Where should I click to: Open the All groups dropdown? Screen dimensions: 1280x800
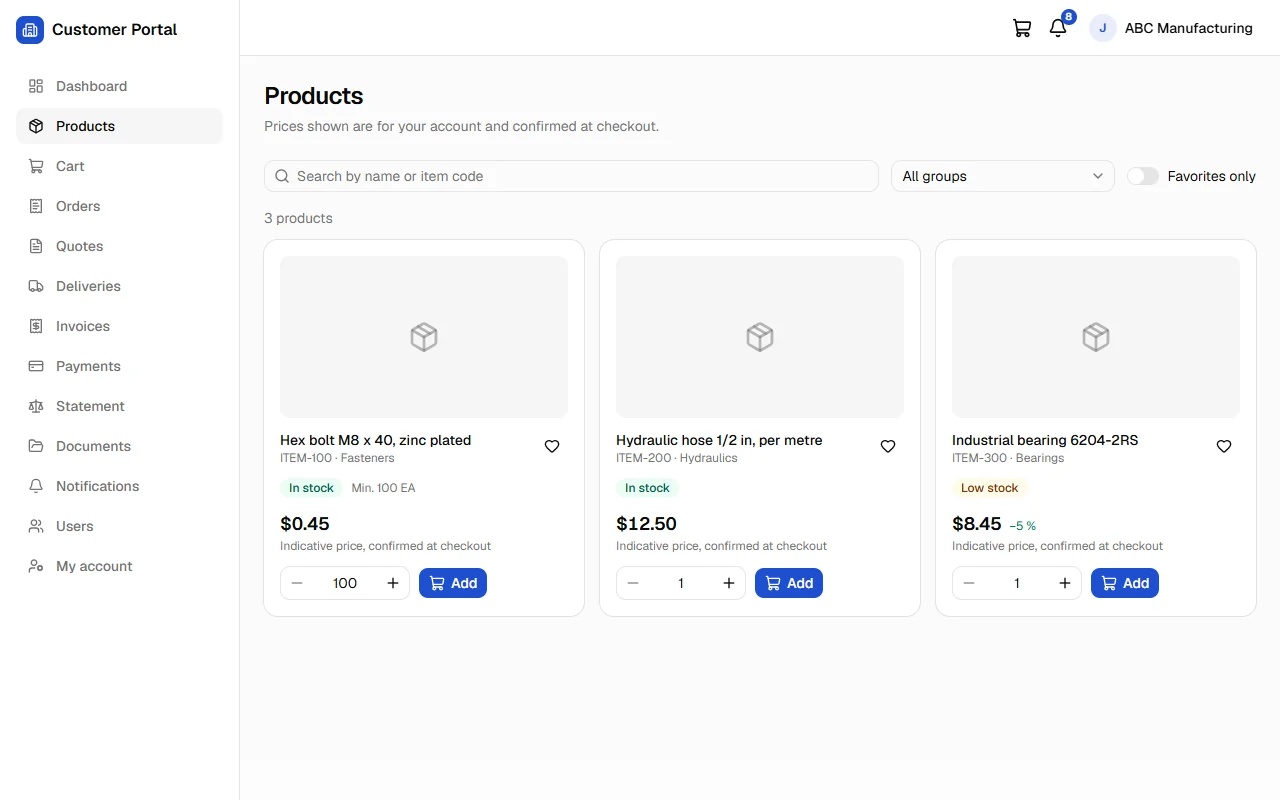tap(1003, 176)
